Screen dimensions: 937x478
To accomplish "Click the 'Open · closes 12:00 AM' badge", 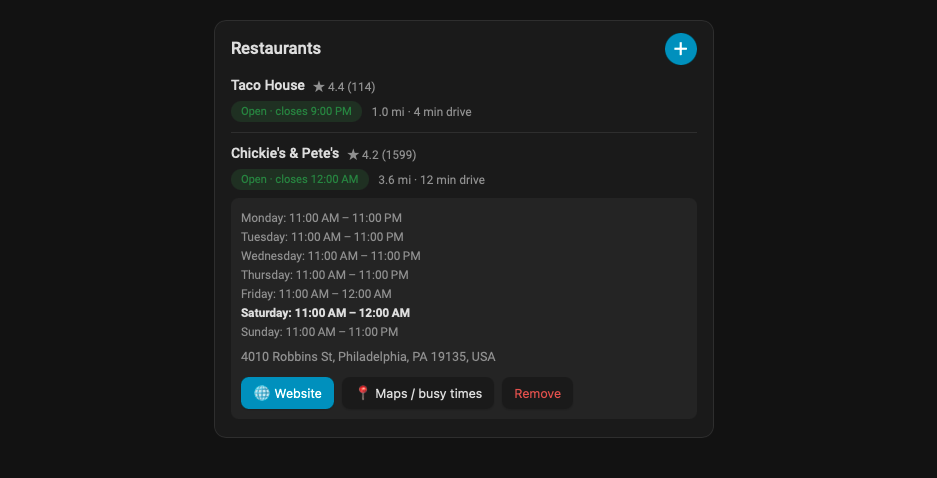I will pyautogui.click(x=300, y=179).
